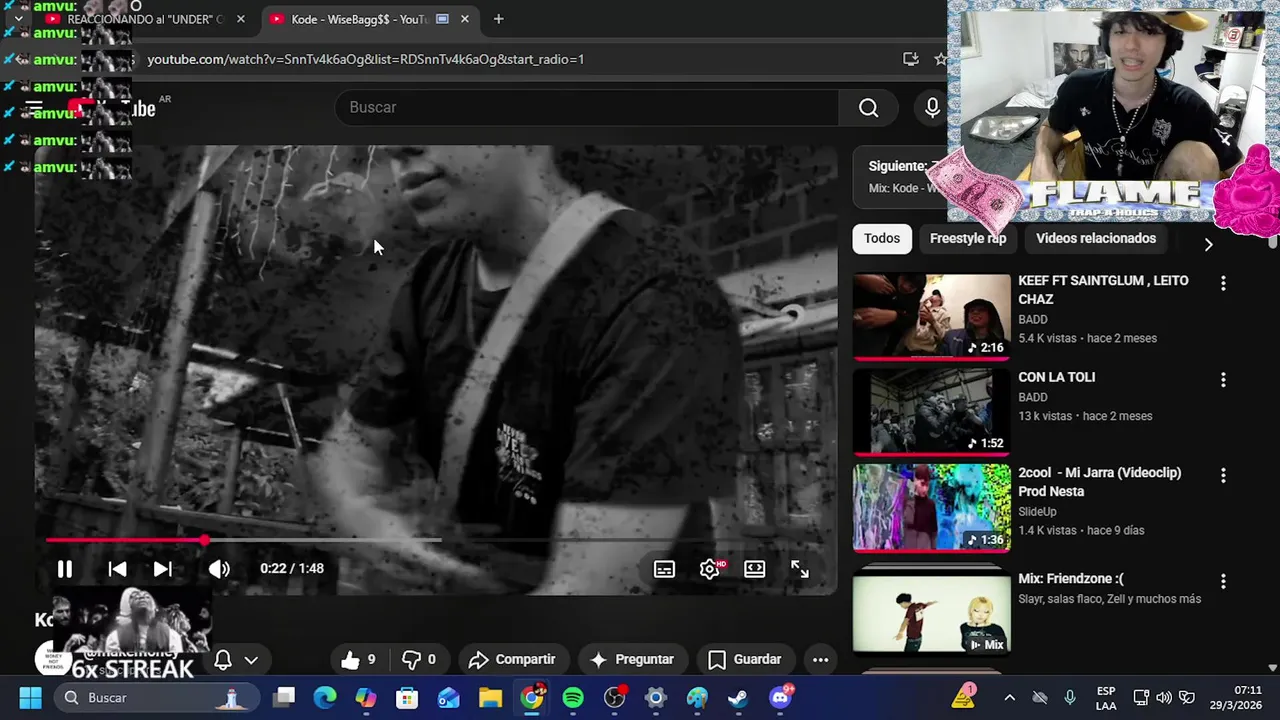Viewport: 1280px width, 720px height.
Task: Open Spotify from the taskbar
Action: [573, 698]
